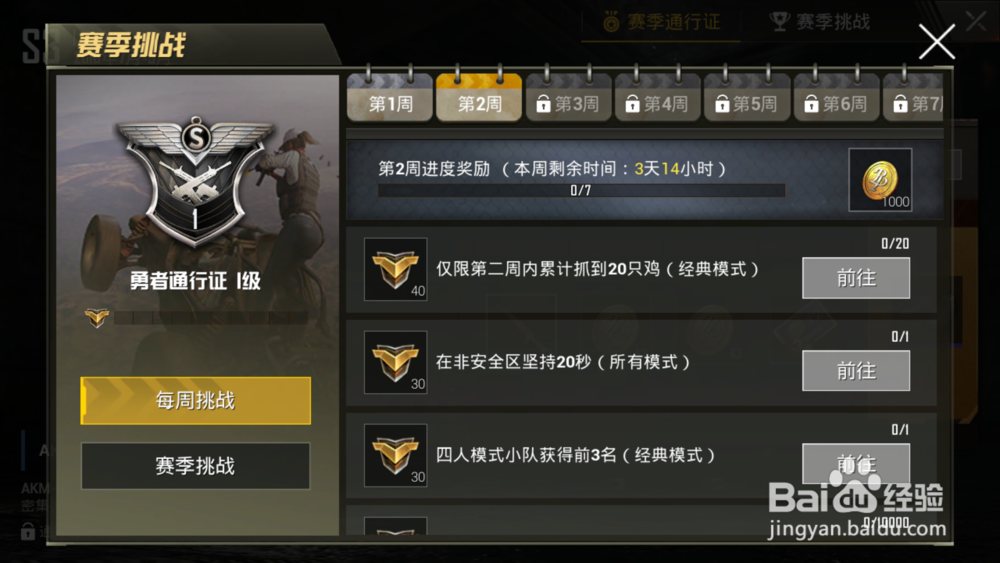Viewport: 1000px width, 563px height.
Task: Select the 每周挑战 button
Action: [196, 400]
